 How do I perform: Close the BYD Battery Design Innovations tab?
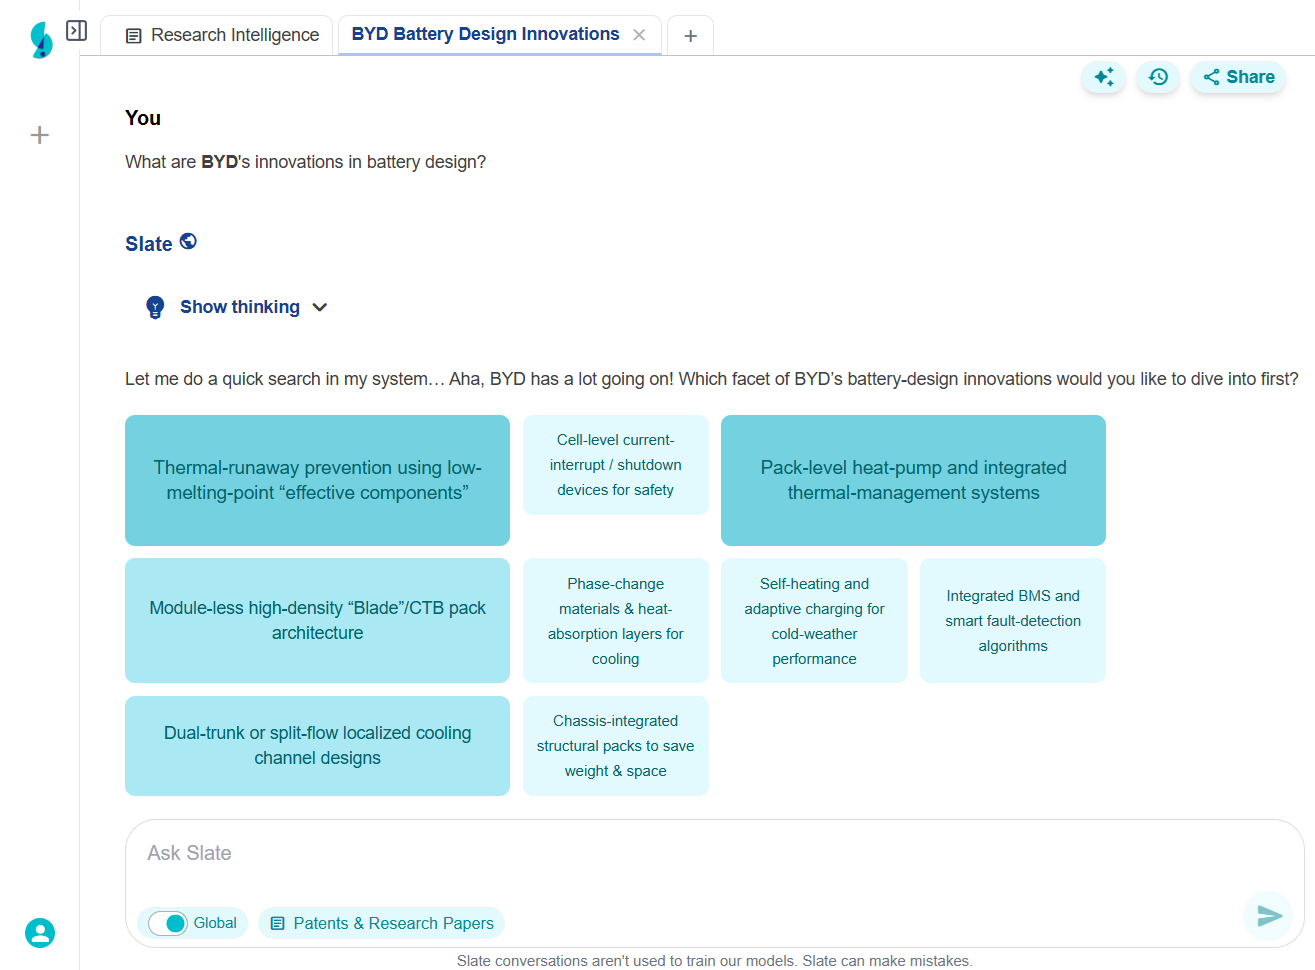(639, 35)
